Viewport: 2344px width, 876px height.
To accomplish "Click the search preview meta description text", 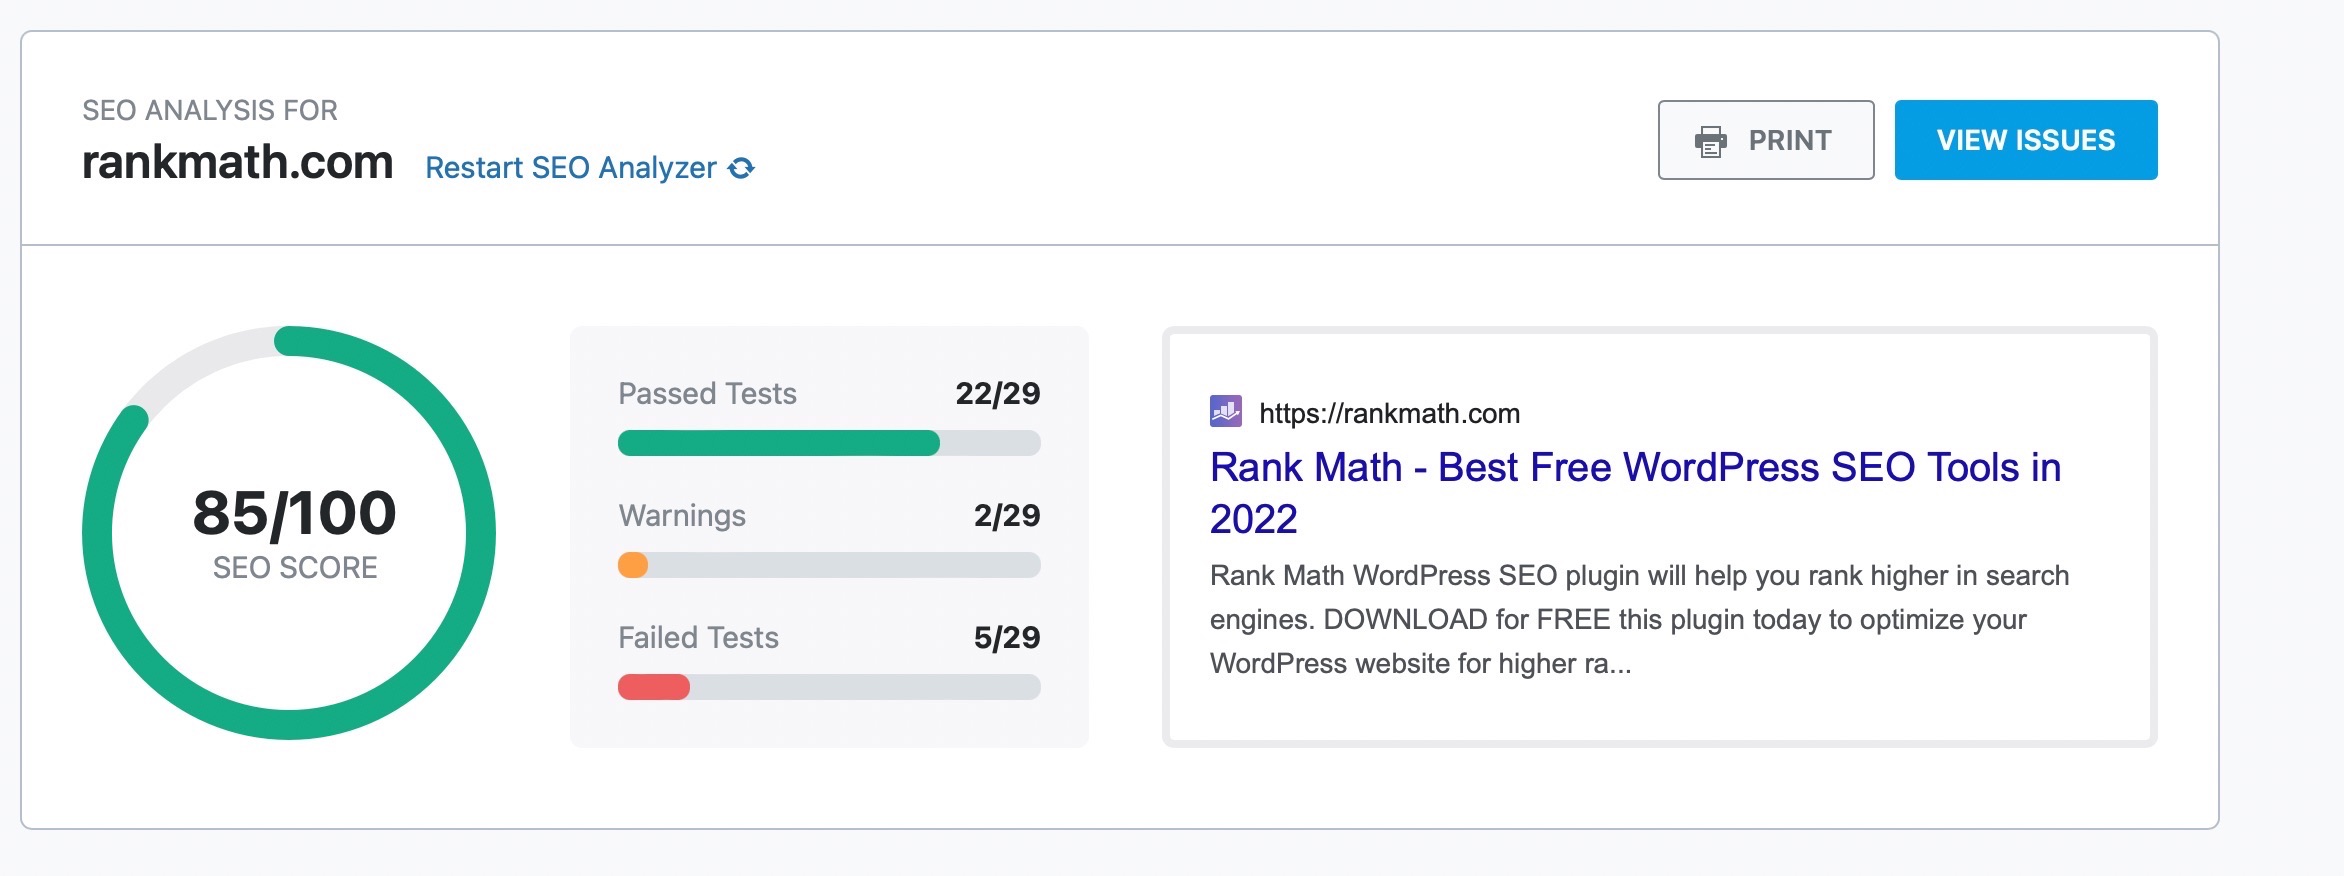I will coord(1639,619).
